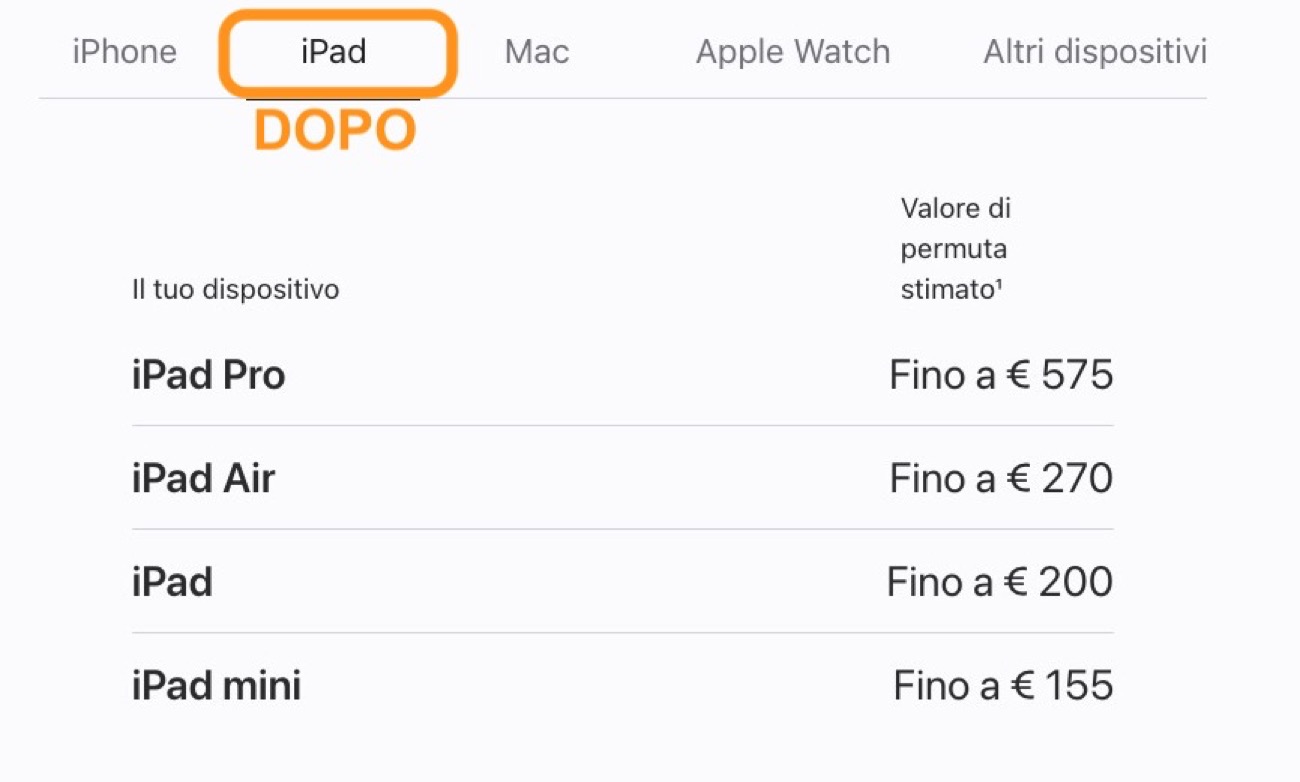The image size is (1300, 782).
Task: Switch to the iPhone tab
Action: pyautogui.click(x=124, y=52)
